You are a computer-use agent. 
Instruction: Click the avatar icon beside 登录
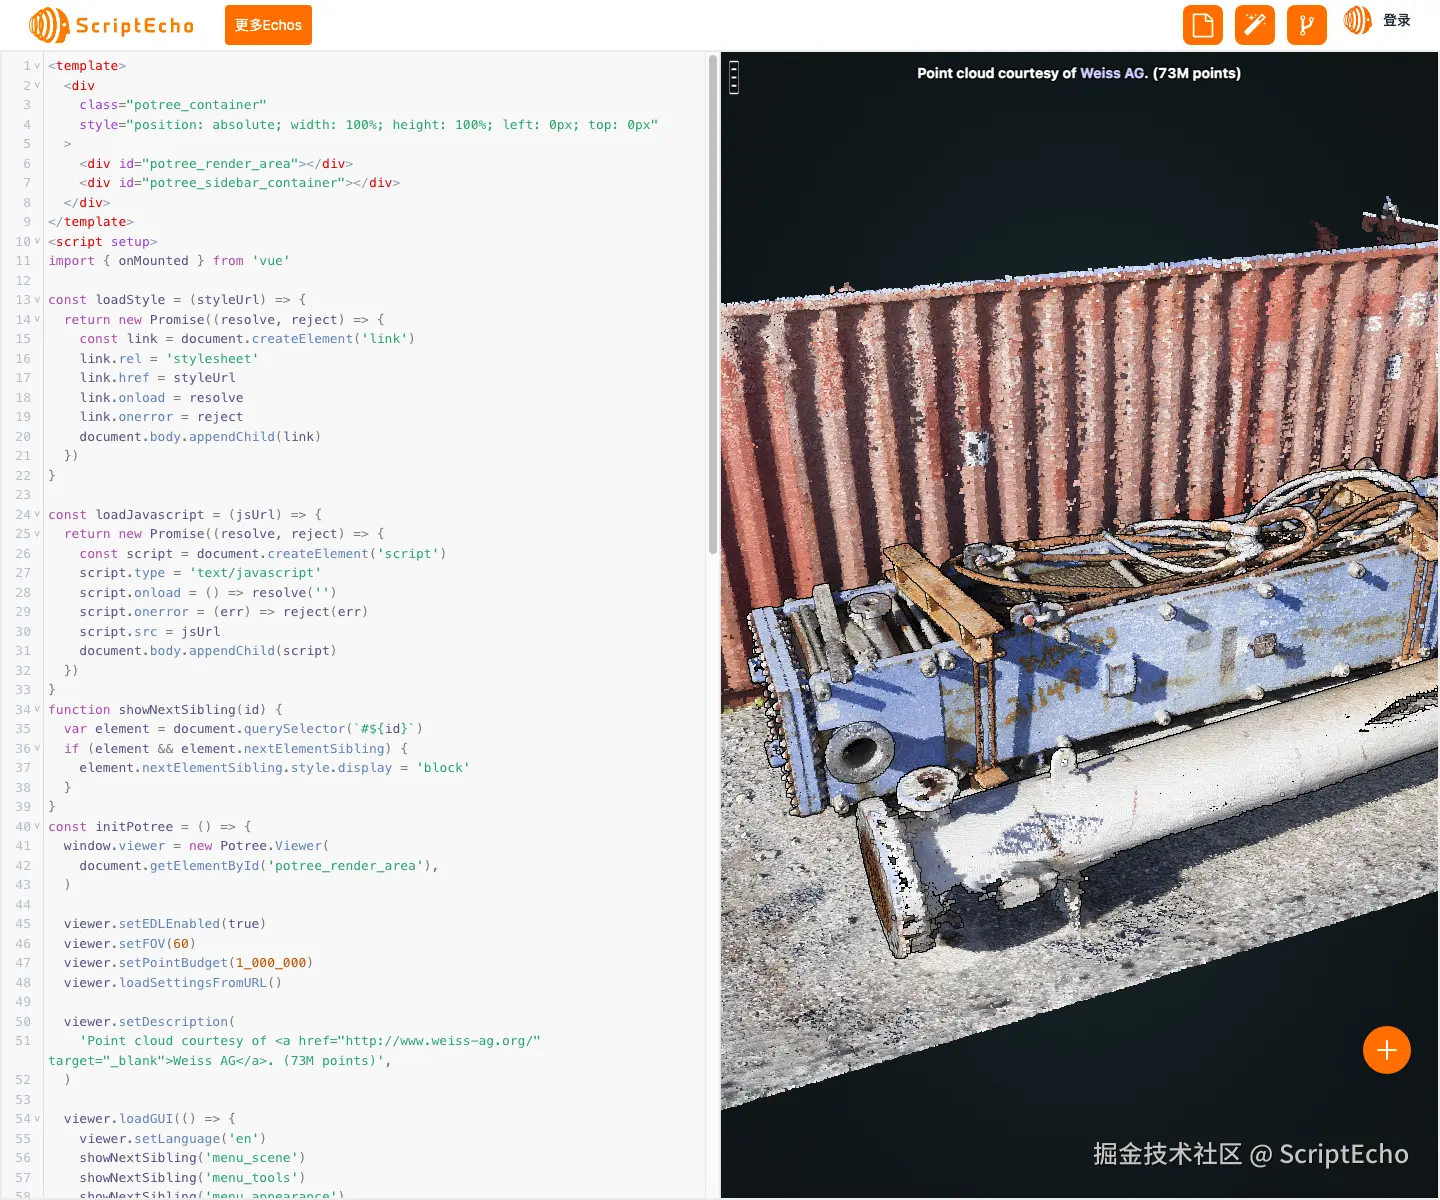[x=1357, y=20]
